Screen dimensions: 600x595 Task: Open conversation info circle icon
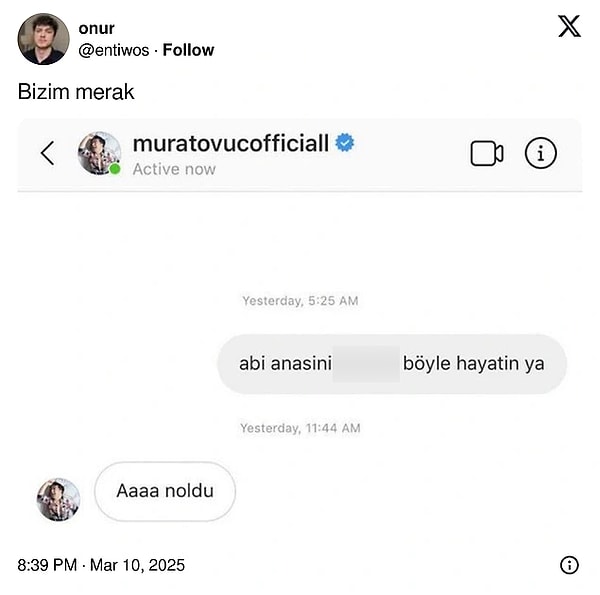point(540,153)
